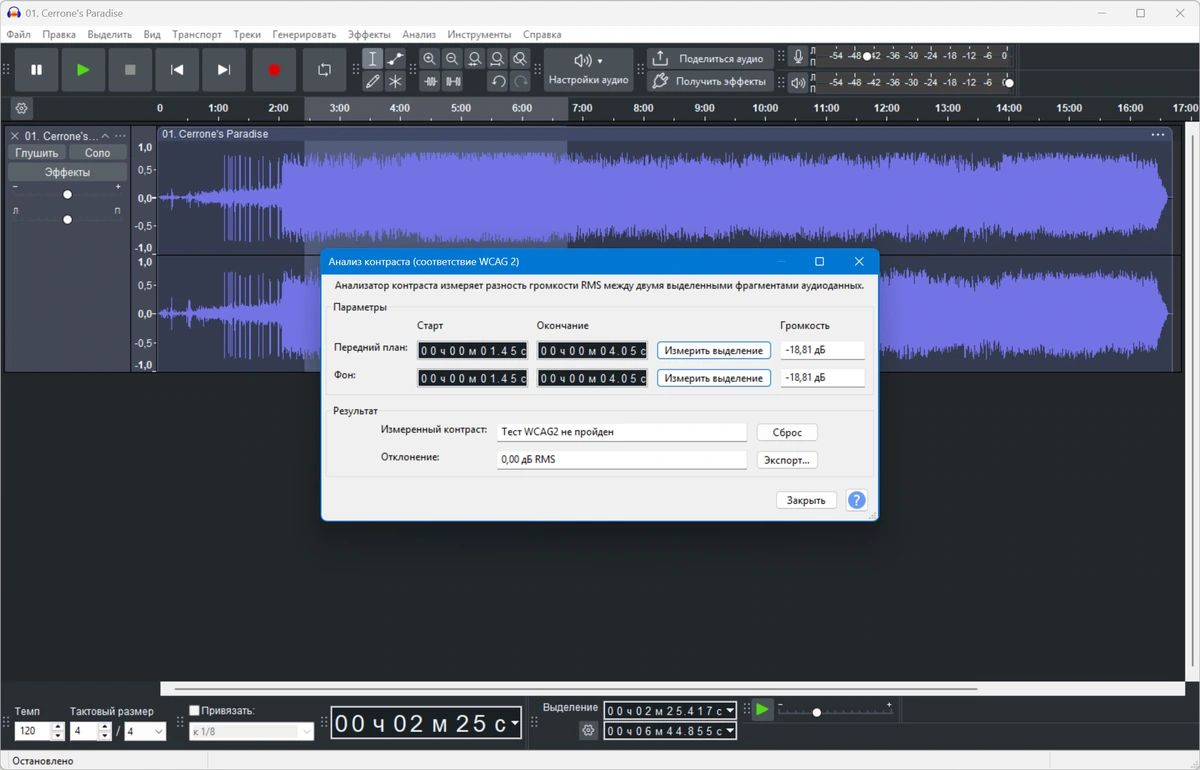Stop playback with the Stop button
1200x770 pixels.
(130, 70)
